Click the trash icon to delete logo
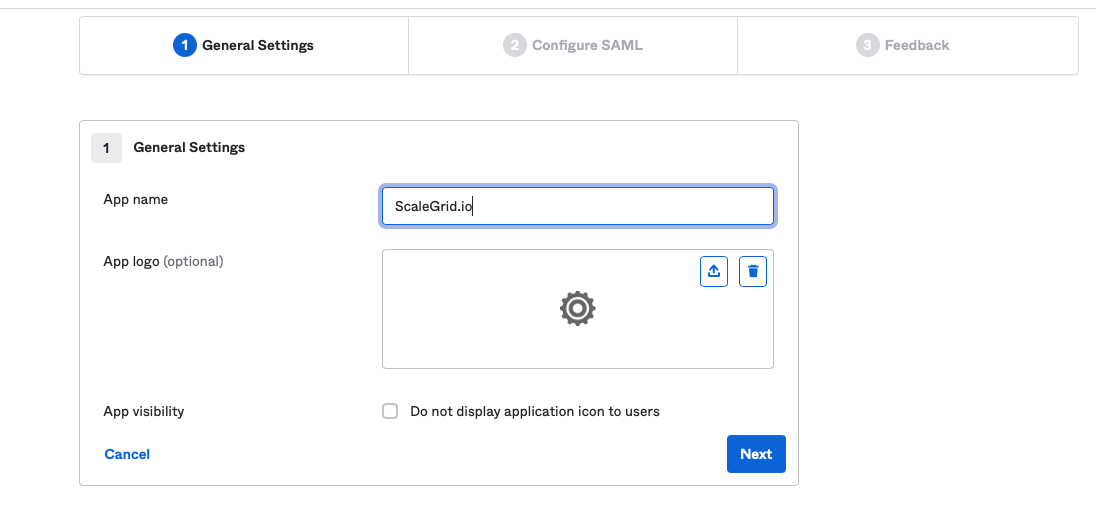Image resolution: width=1096 pixels, height=523 pixels. coord(753,271)
